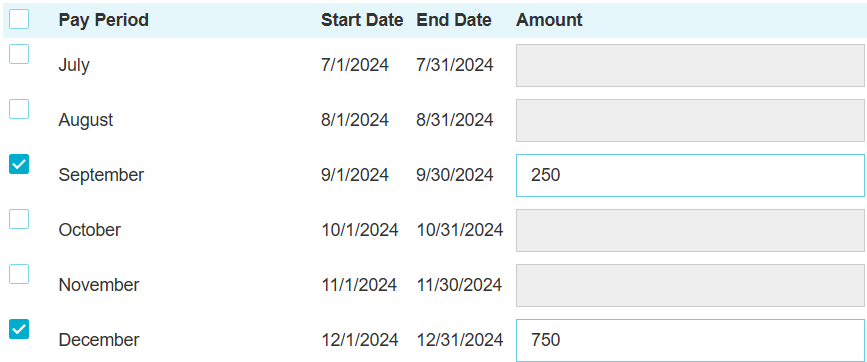Click the disabled August amount field
Screen dimensions: 867x362
point(690,120)
